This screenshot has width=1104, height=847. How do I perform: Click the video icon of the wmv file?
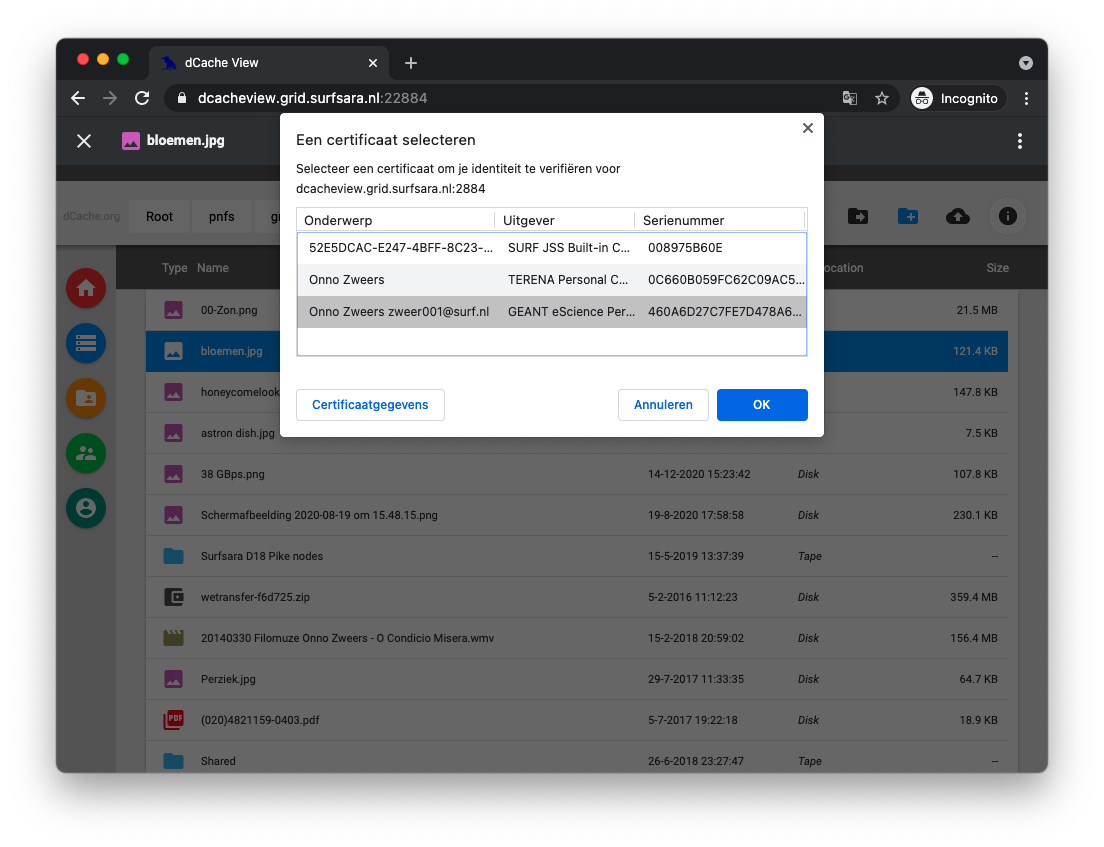pos(173,638)
